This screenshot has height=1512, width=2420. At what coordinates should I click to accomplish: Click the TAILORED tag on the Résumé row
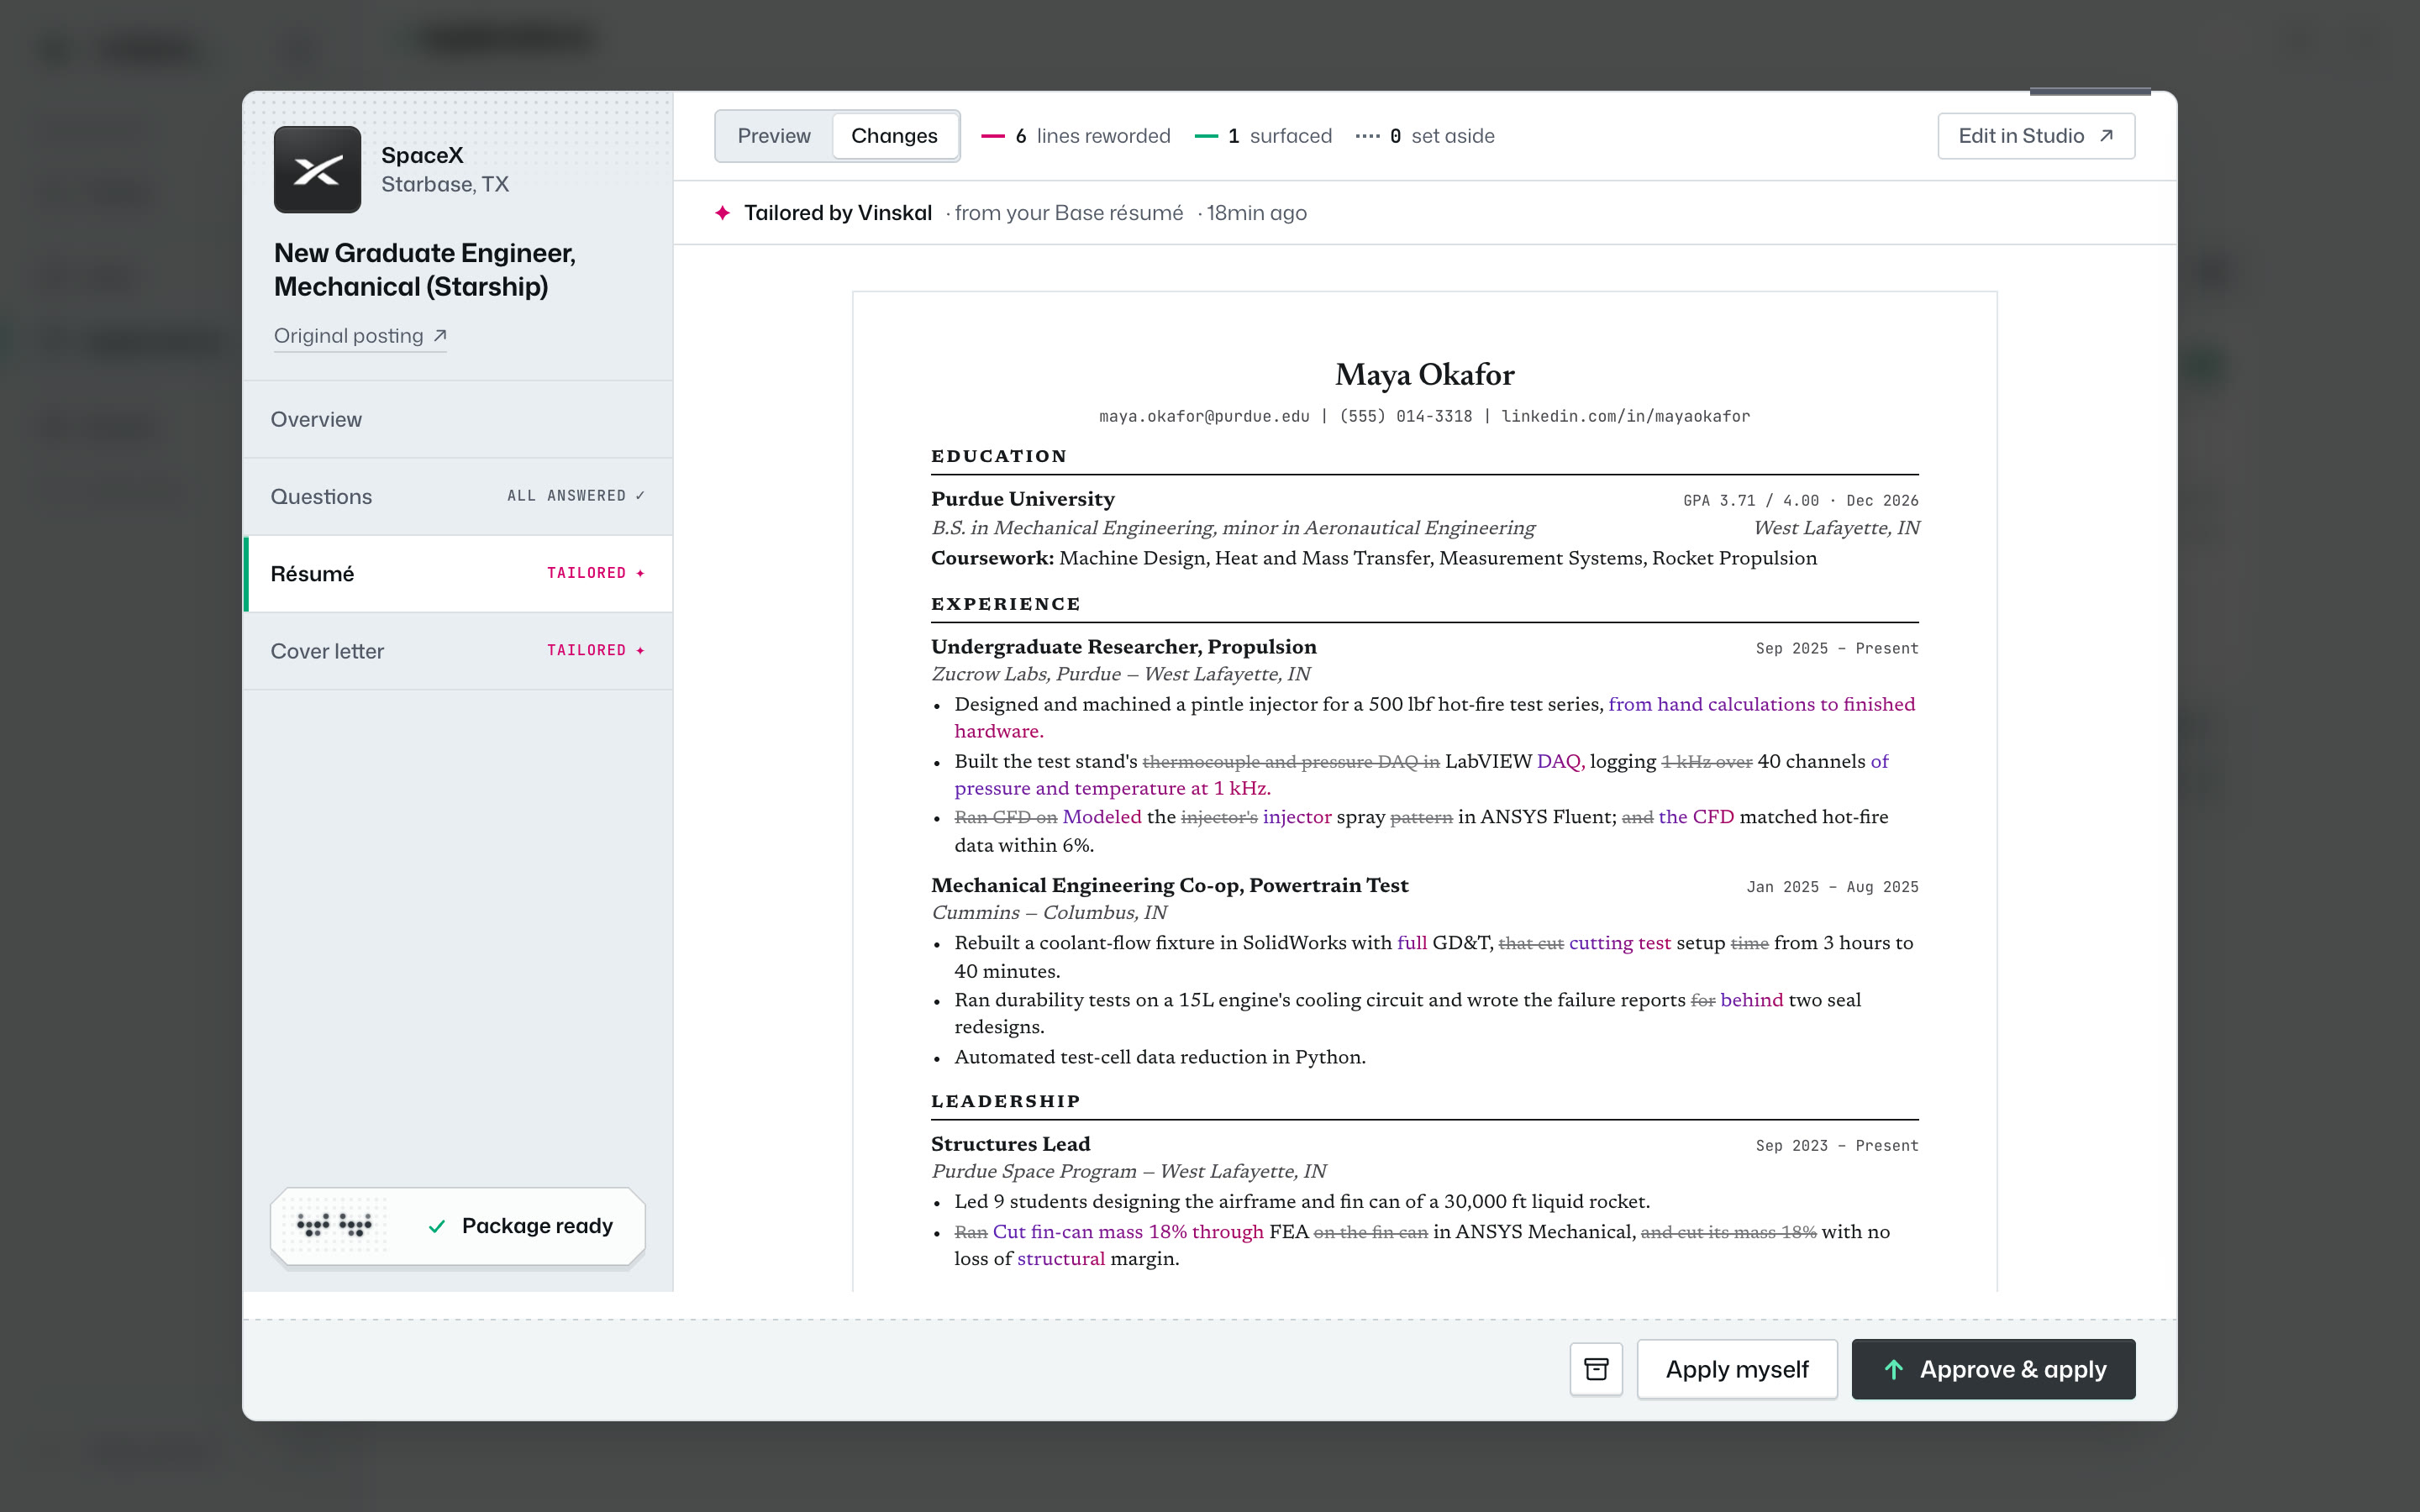pyautogui.click(x=596, y=573)
